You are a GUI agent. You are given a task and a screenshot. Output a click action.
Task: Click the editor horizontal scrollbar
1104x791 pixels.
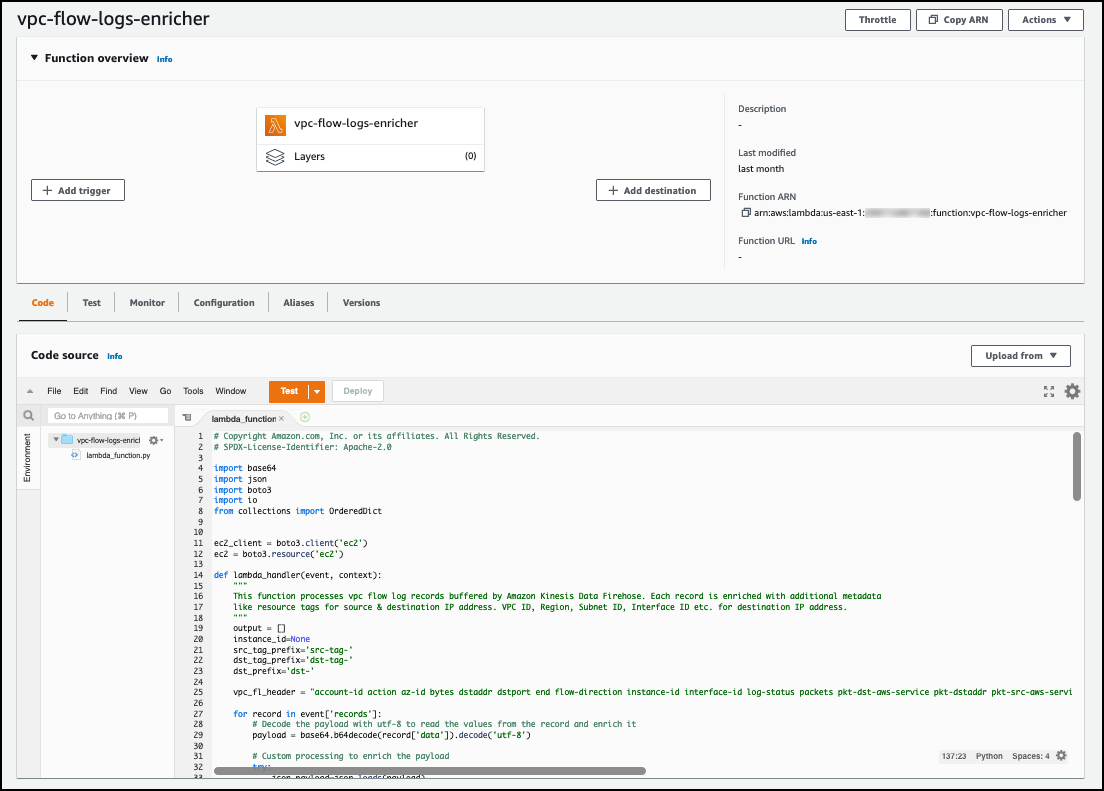429,771
